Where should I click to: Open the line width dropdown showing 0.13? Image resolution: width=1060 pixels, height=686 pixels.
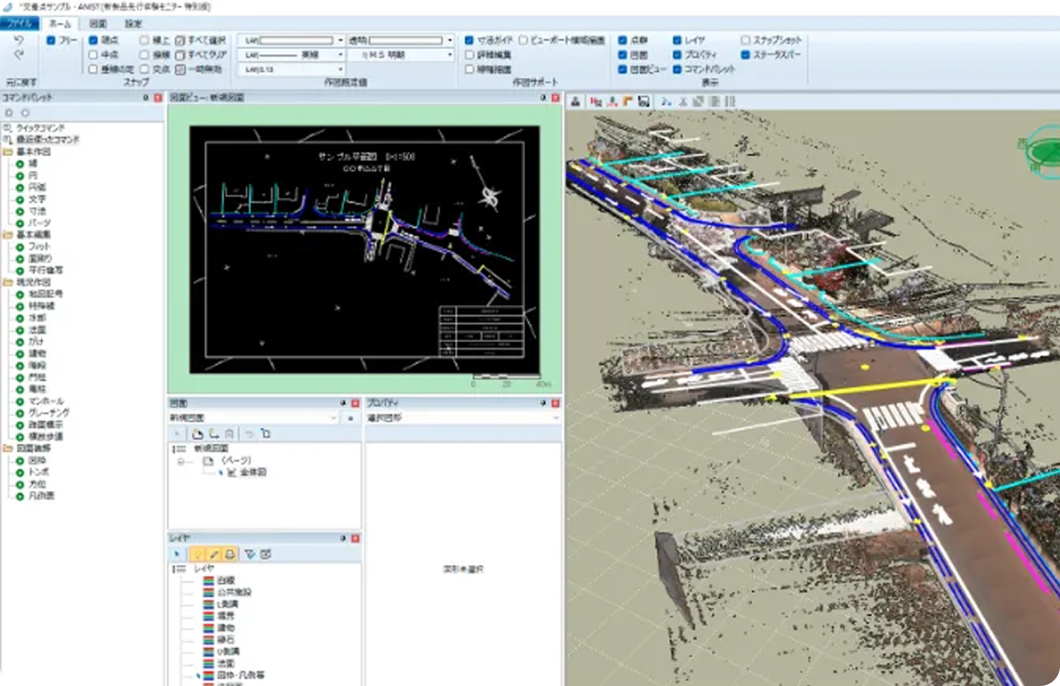[x=292, y=70]
